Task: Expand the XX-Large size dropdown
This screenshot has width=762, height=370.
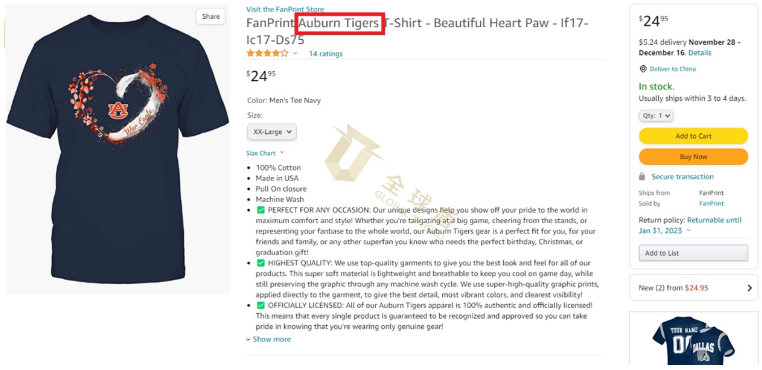Action: (272, 131)
